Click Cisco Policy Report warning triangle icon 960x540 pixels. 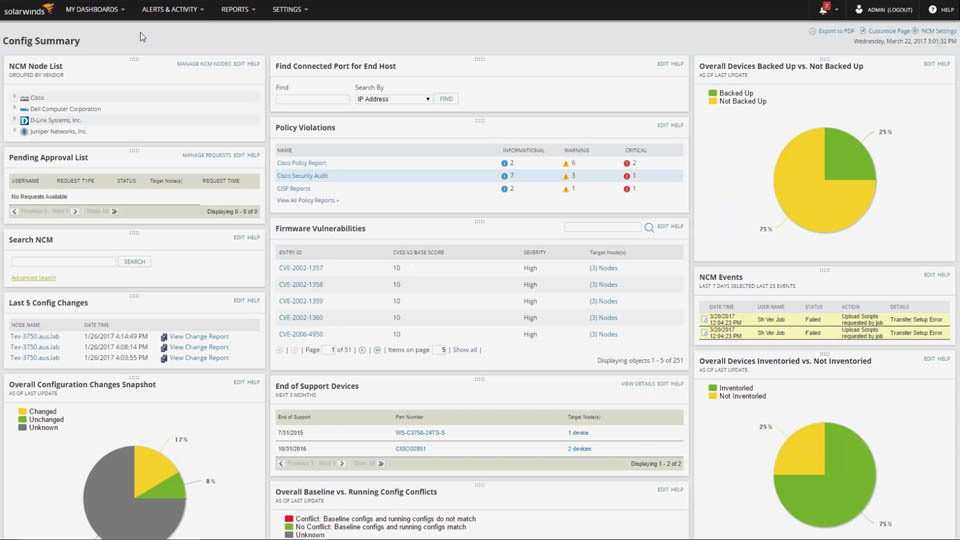click(566, 163)
